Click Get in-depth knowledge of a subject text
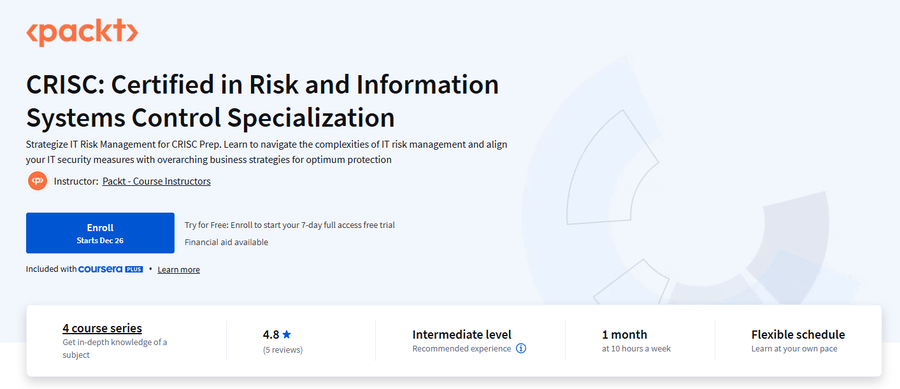 click(x=115, y=348)
